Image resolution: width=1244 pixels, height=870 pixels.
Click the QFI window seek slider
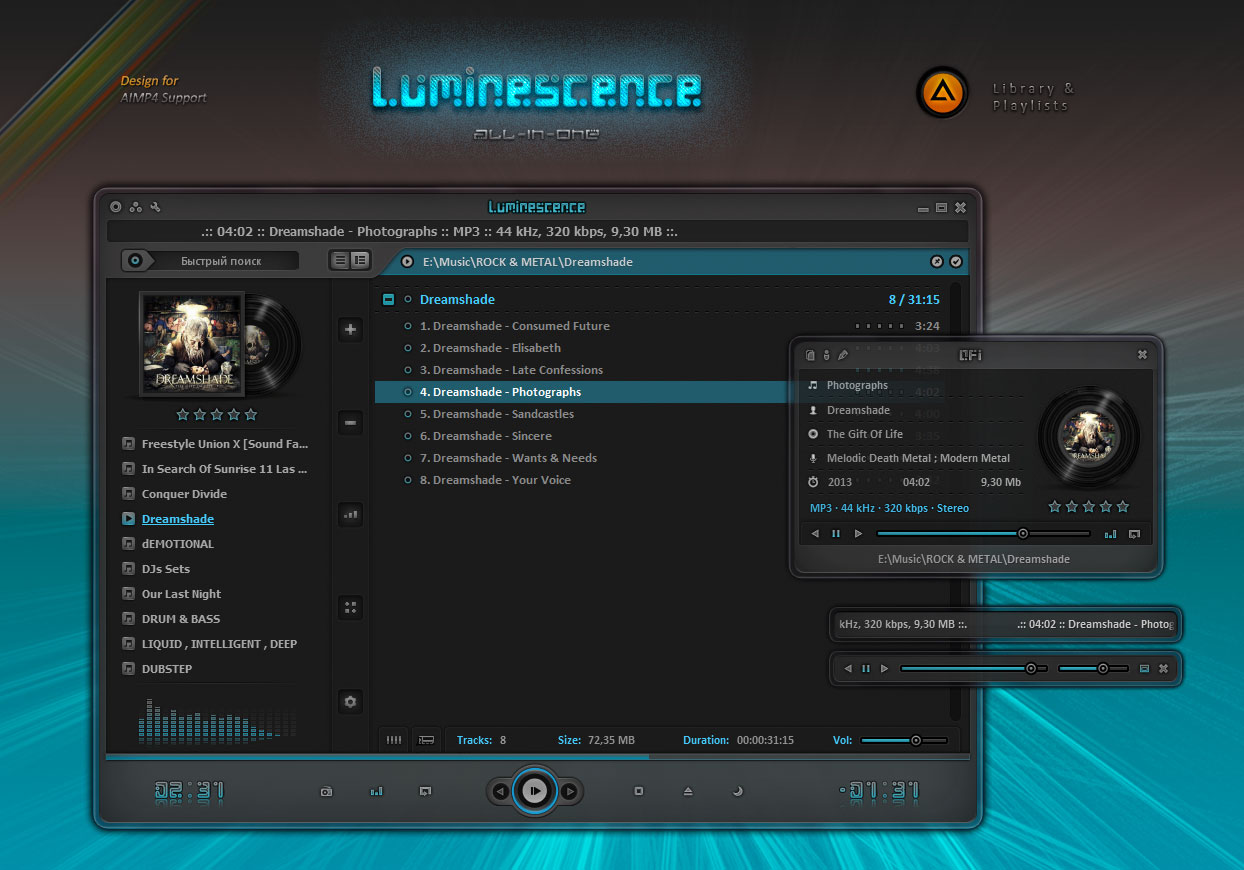984,534
